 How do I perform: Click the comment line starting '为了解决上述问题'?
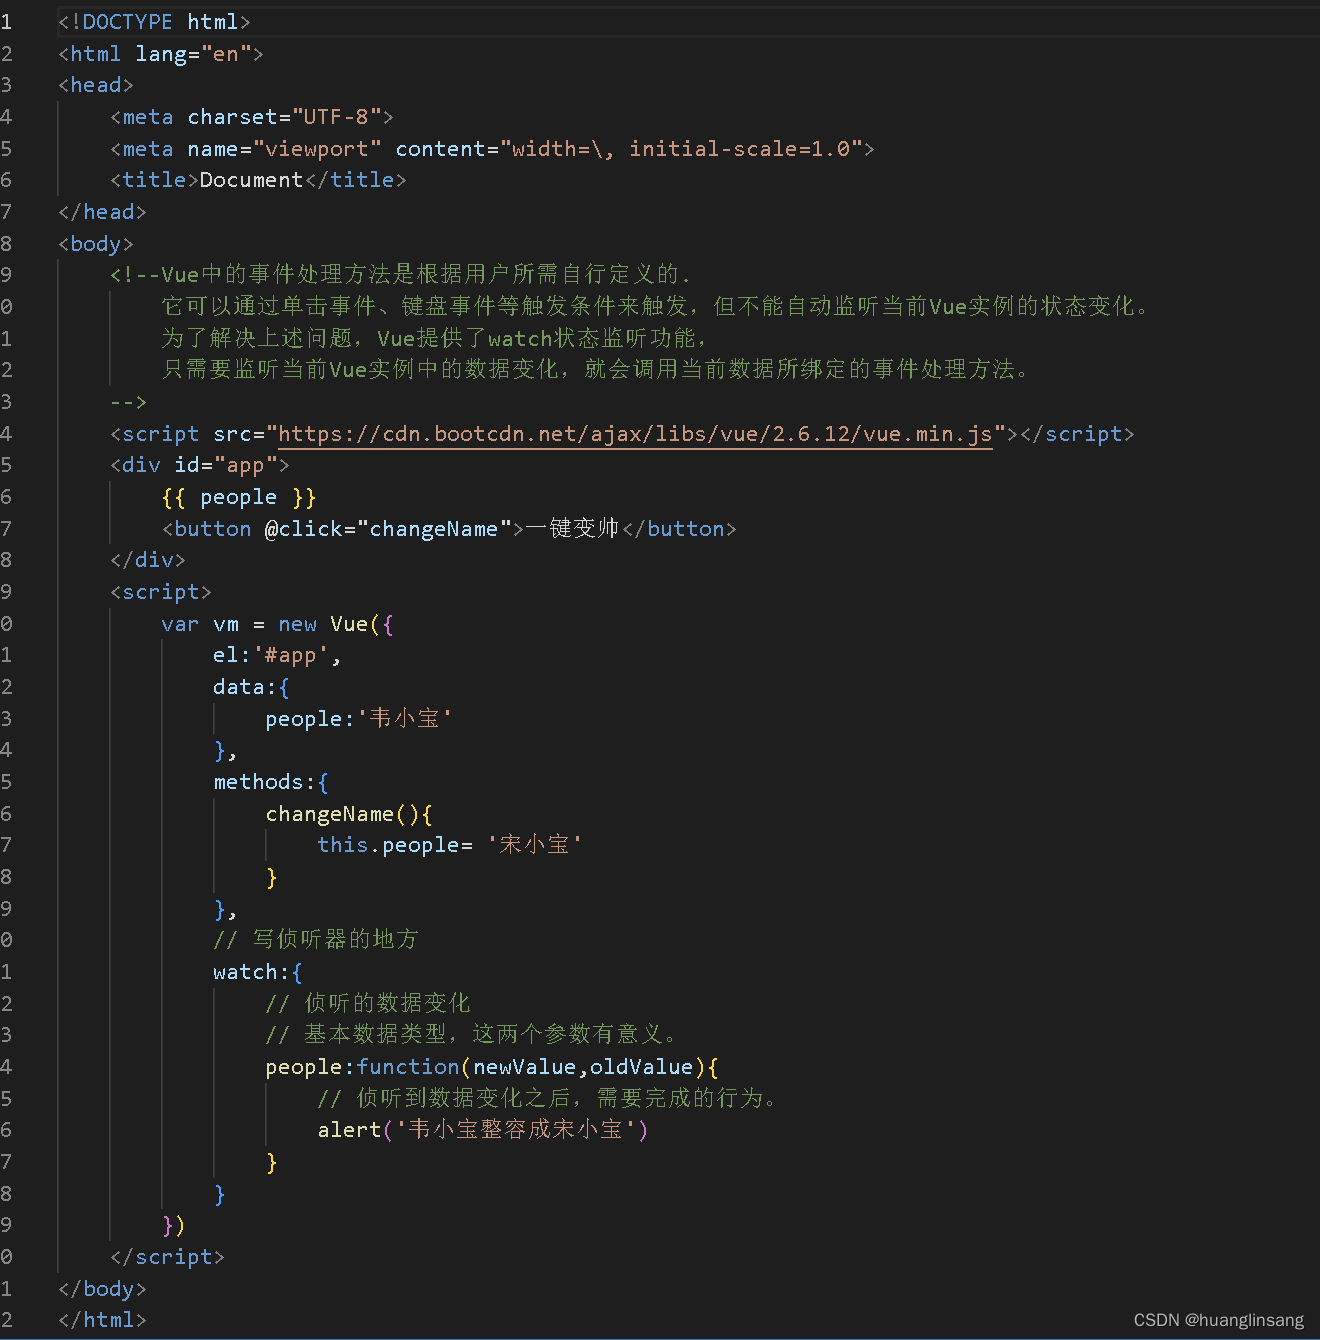[x=435, y=338]
